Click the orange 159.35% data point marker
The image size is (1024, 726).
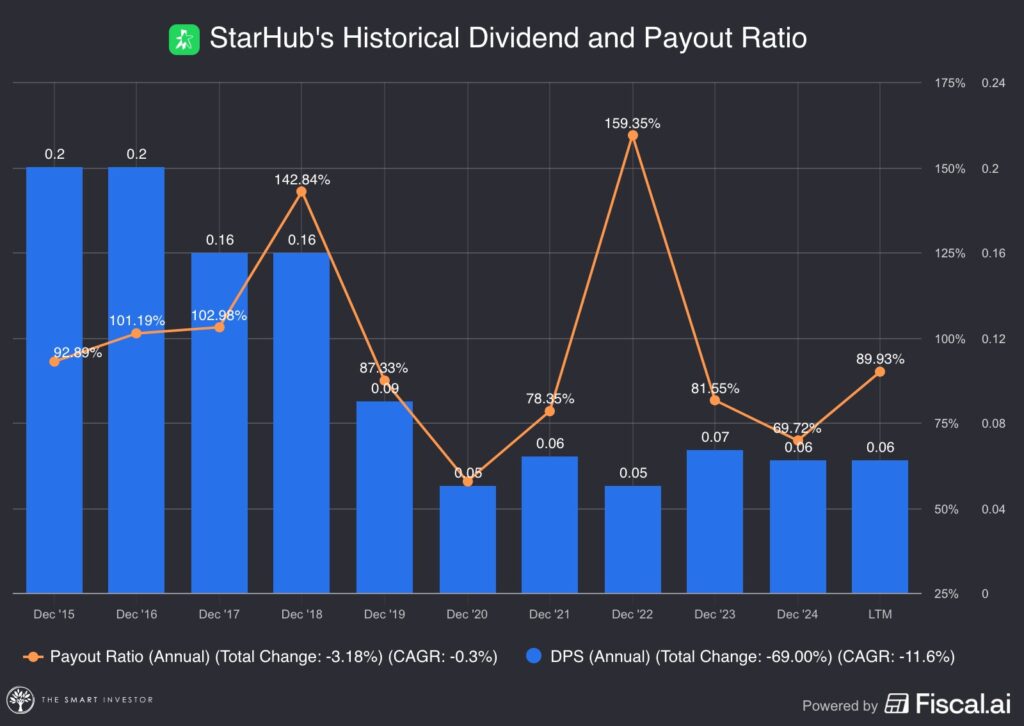pos(632,135)
